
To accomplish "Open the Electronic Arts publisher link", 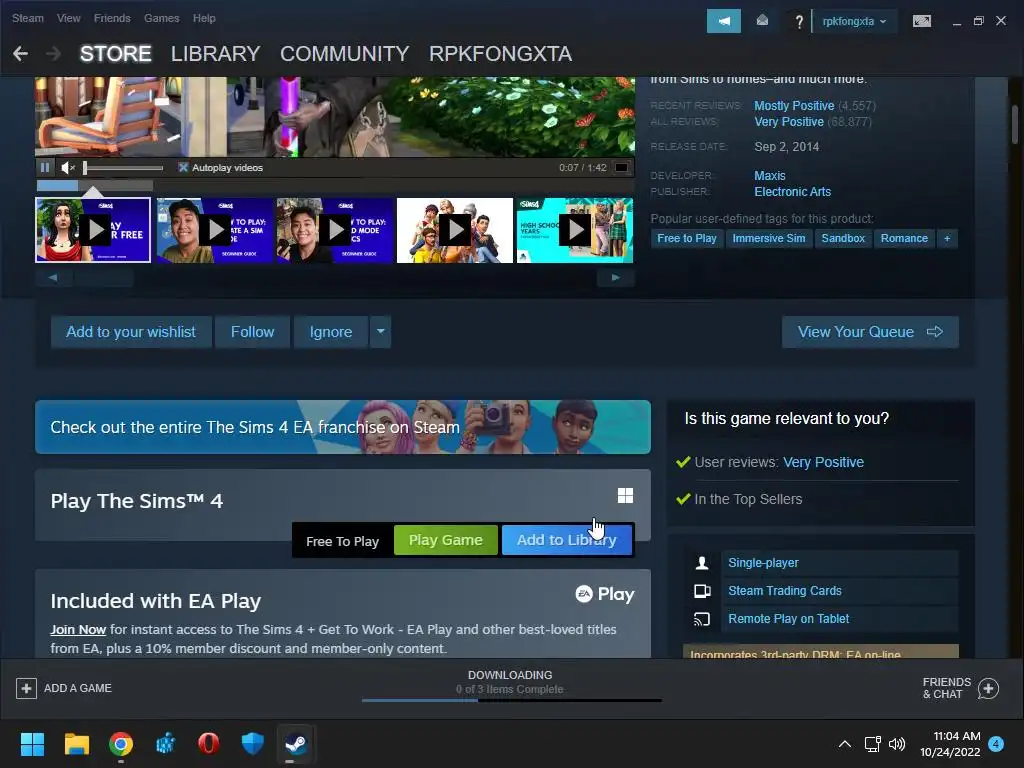I will [x=793, y=192].
